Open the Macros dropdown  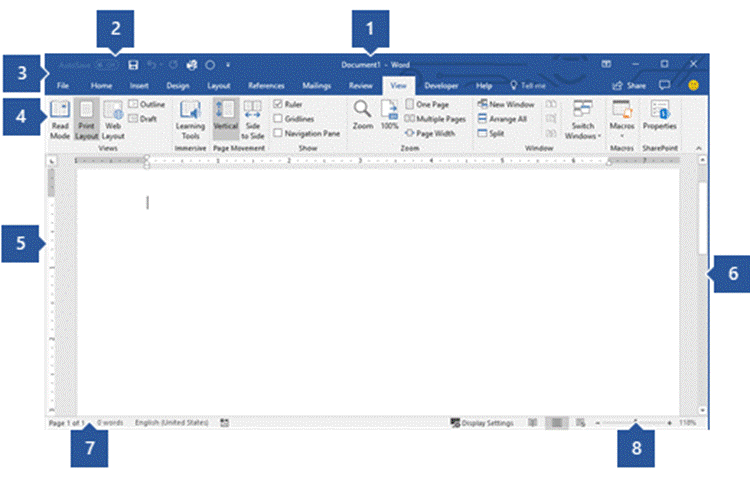[x=622, y=120]
